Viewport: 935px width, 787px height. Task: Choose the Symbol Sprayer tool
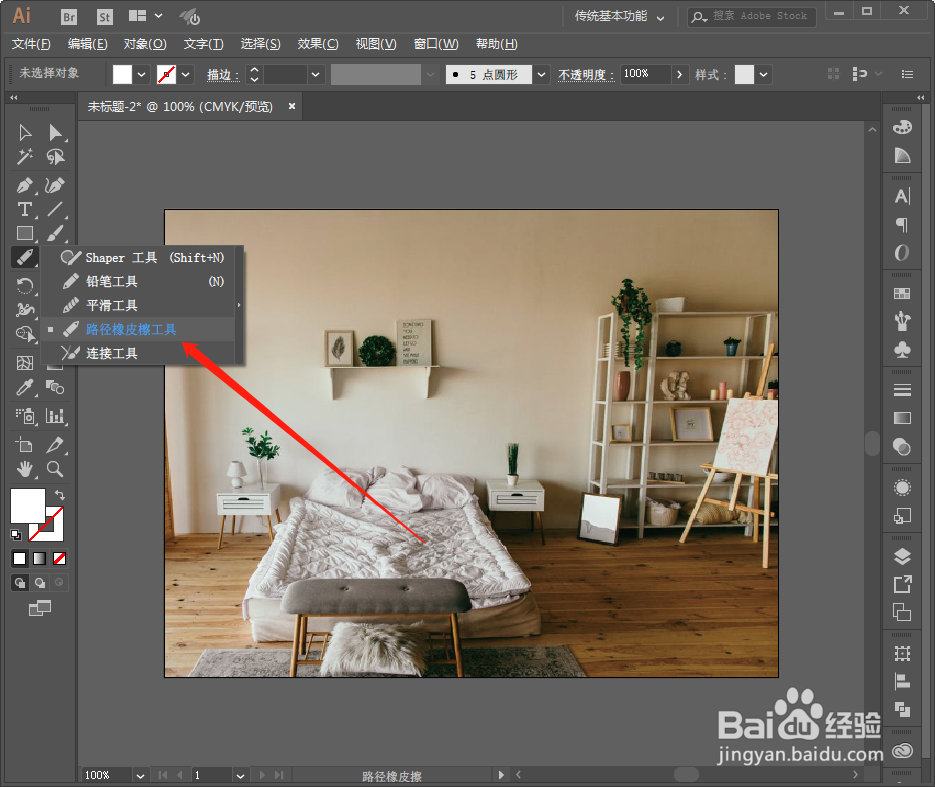pos(24,416)
